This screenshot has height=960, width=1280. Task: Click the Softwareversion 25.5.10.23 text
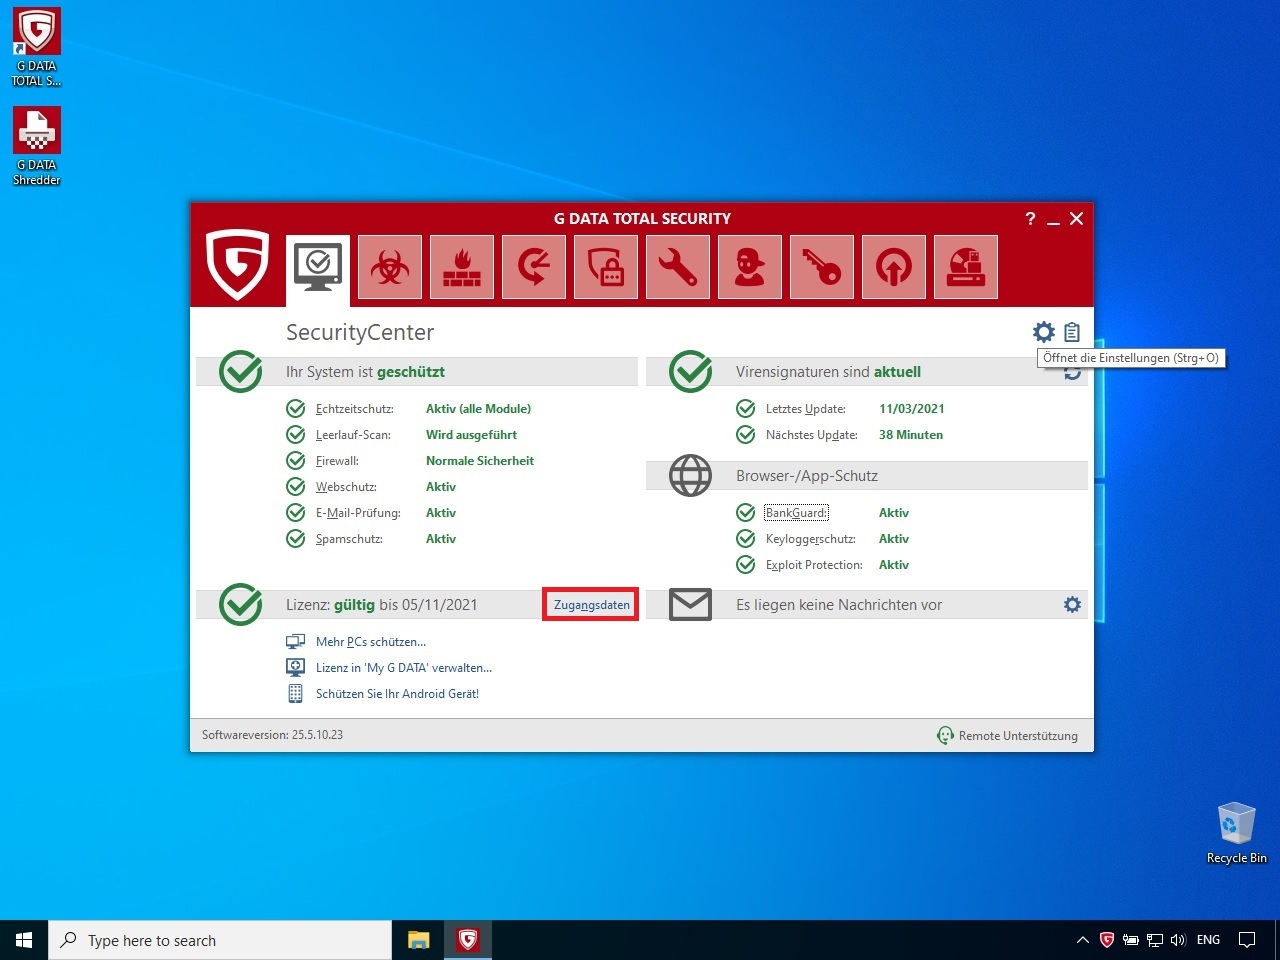point(272,735)
